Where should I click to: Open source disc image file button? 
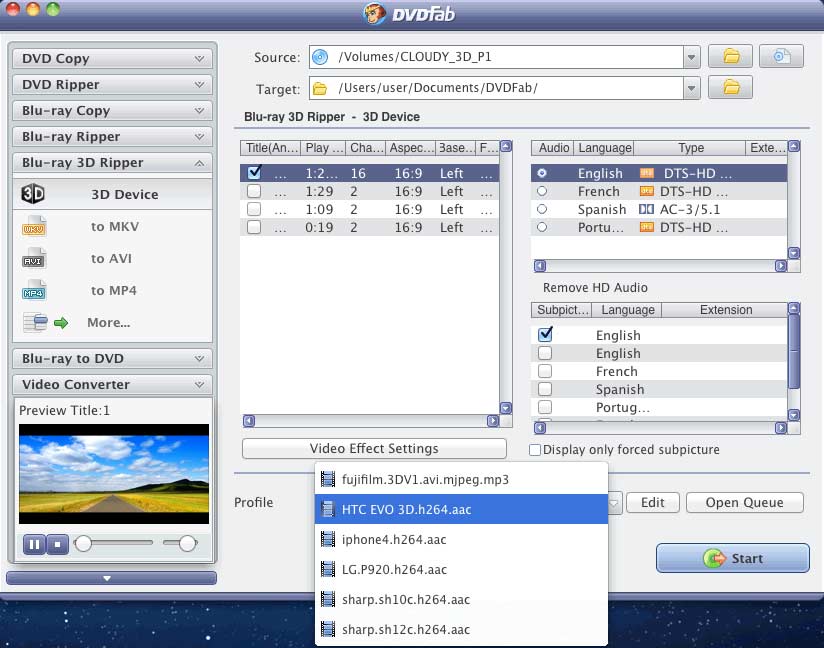point(781,56)
